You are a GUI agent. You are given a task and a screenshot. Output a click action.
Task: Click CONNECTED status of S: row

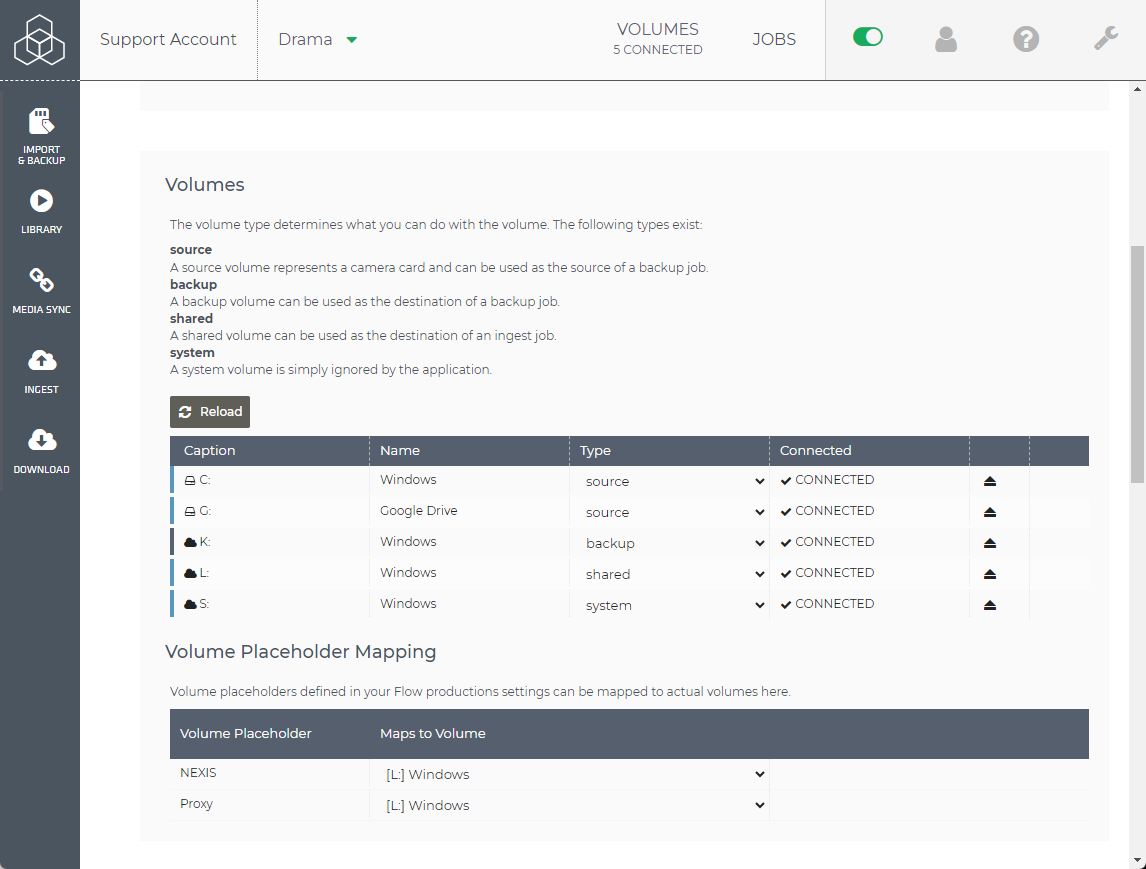(827, 604)
